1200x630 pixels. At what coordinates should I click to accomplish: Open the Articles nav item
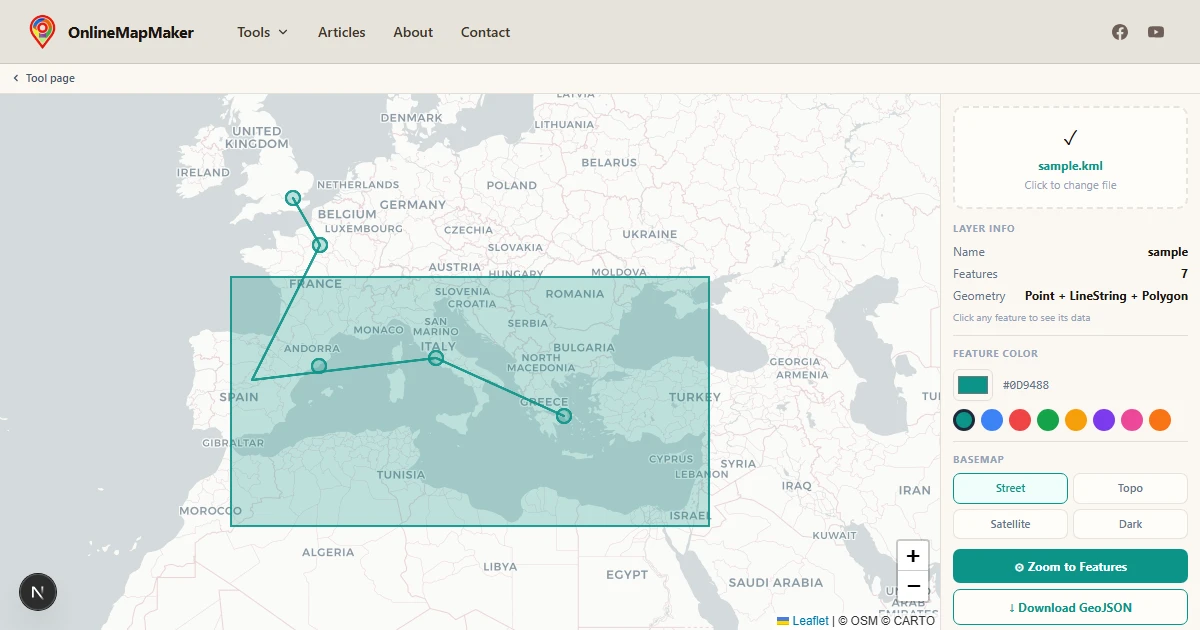coord(342,32)
